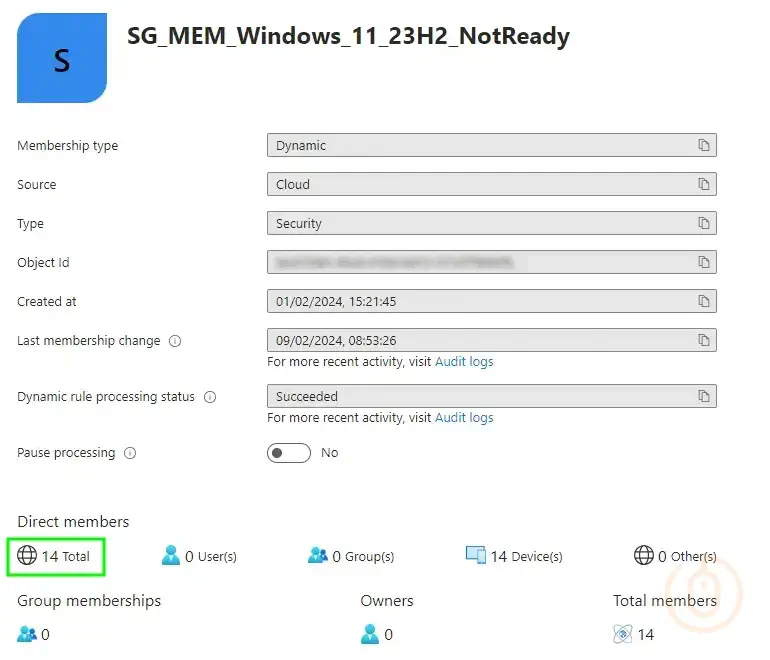This screenshot has height=660, width=770.
Task: Copy the Membership type value
Action: (x=704, y=146)
